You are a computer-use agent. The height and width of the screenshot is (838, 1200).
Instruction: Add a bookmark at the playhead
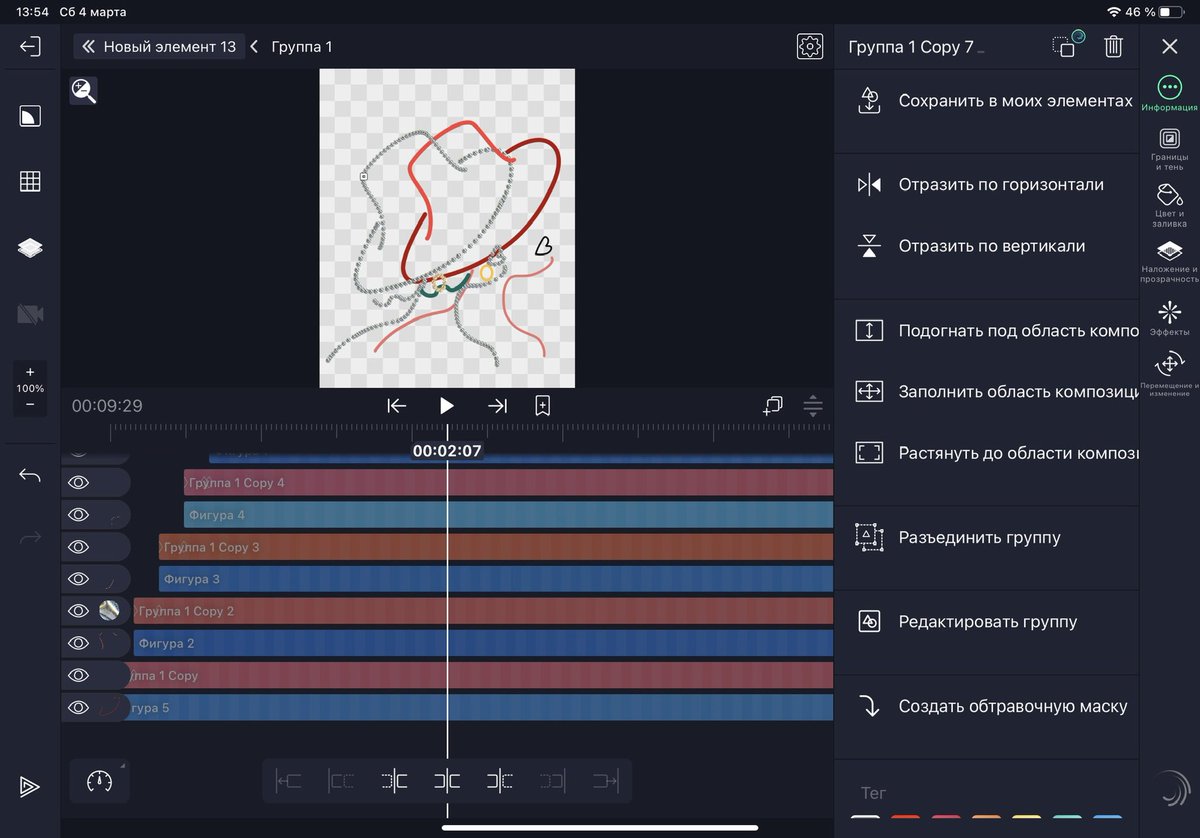(x=542, y=405)
